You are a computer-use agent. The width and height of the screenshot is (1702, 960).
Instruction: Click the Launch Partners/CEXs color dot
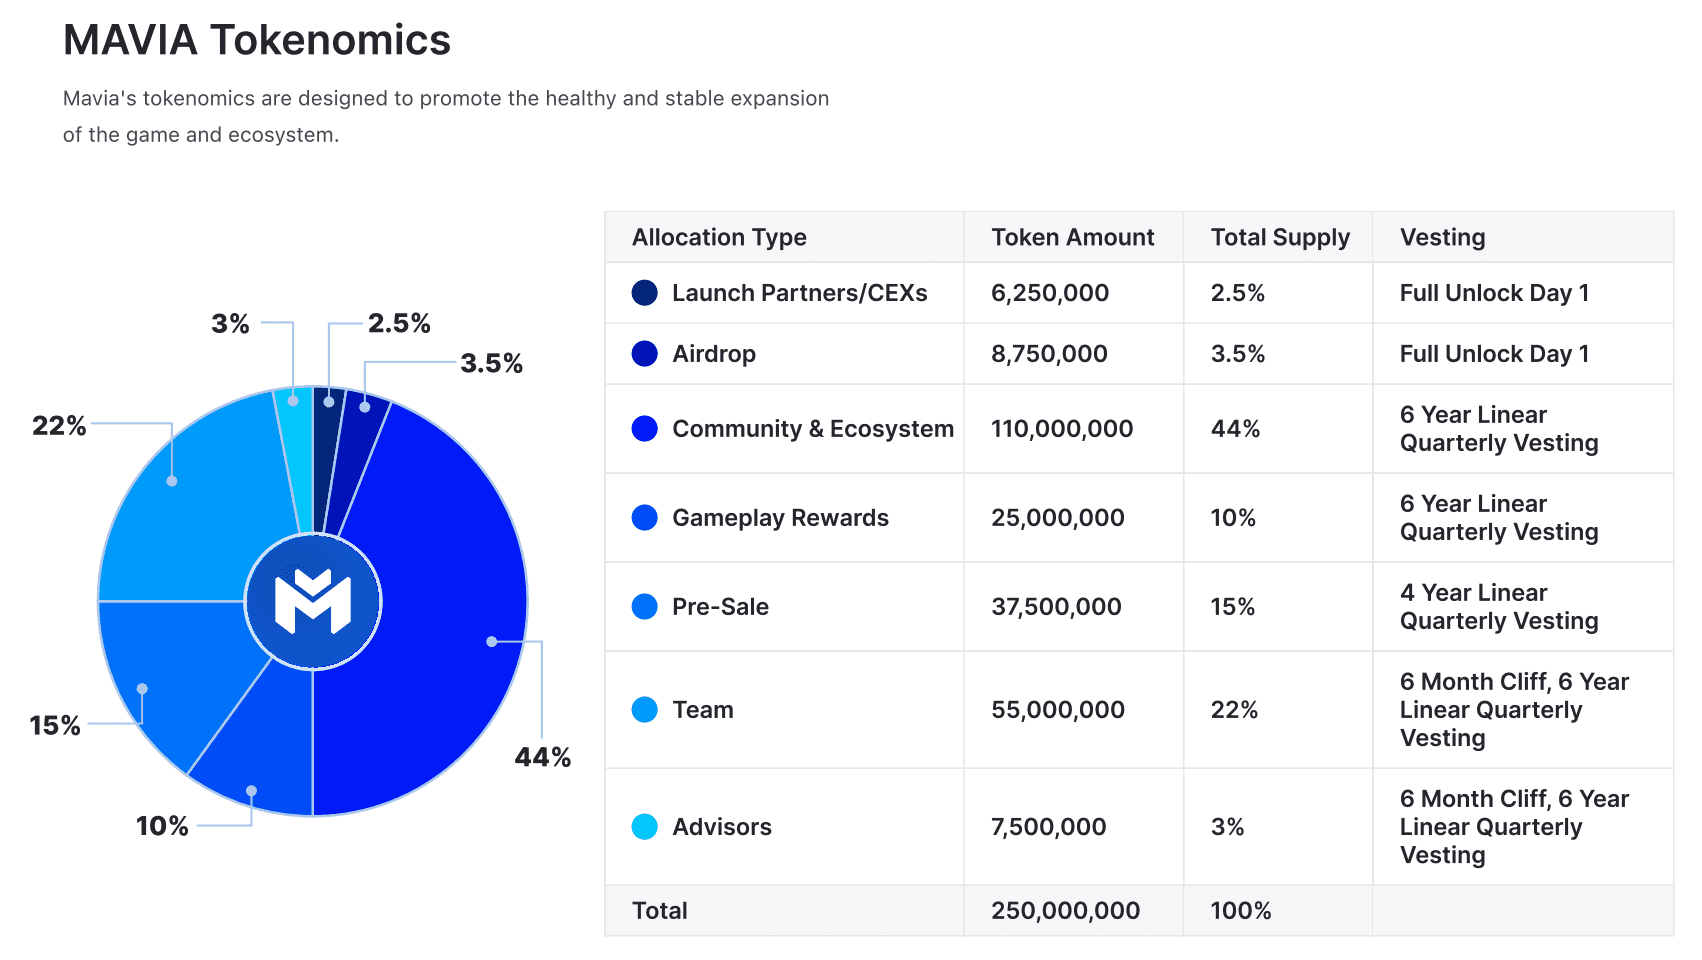coord(645,293)
